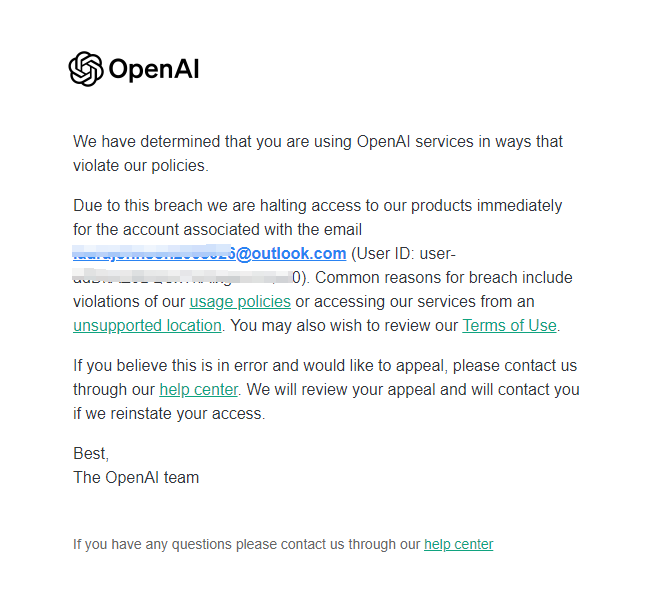Click the '(User ID: user-' label

tap(403, 254)
